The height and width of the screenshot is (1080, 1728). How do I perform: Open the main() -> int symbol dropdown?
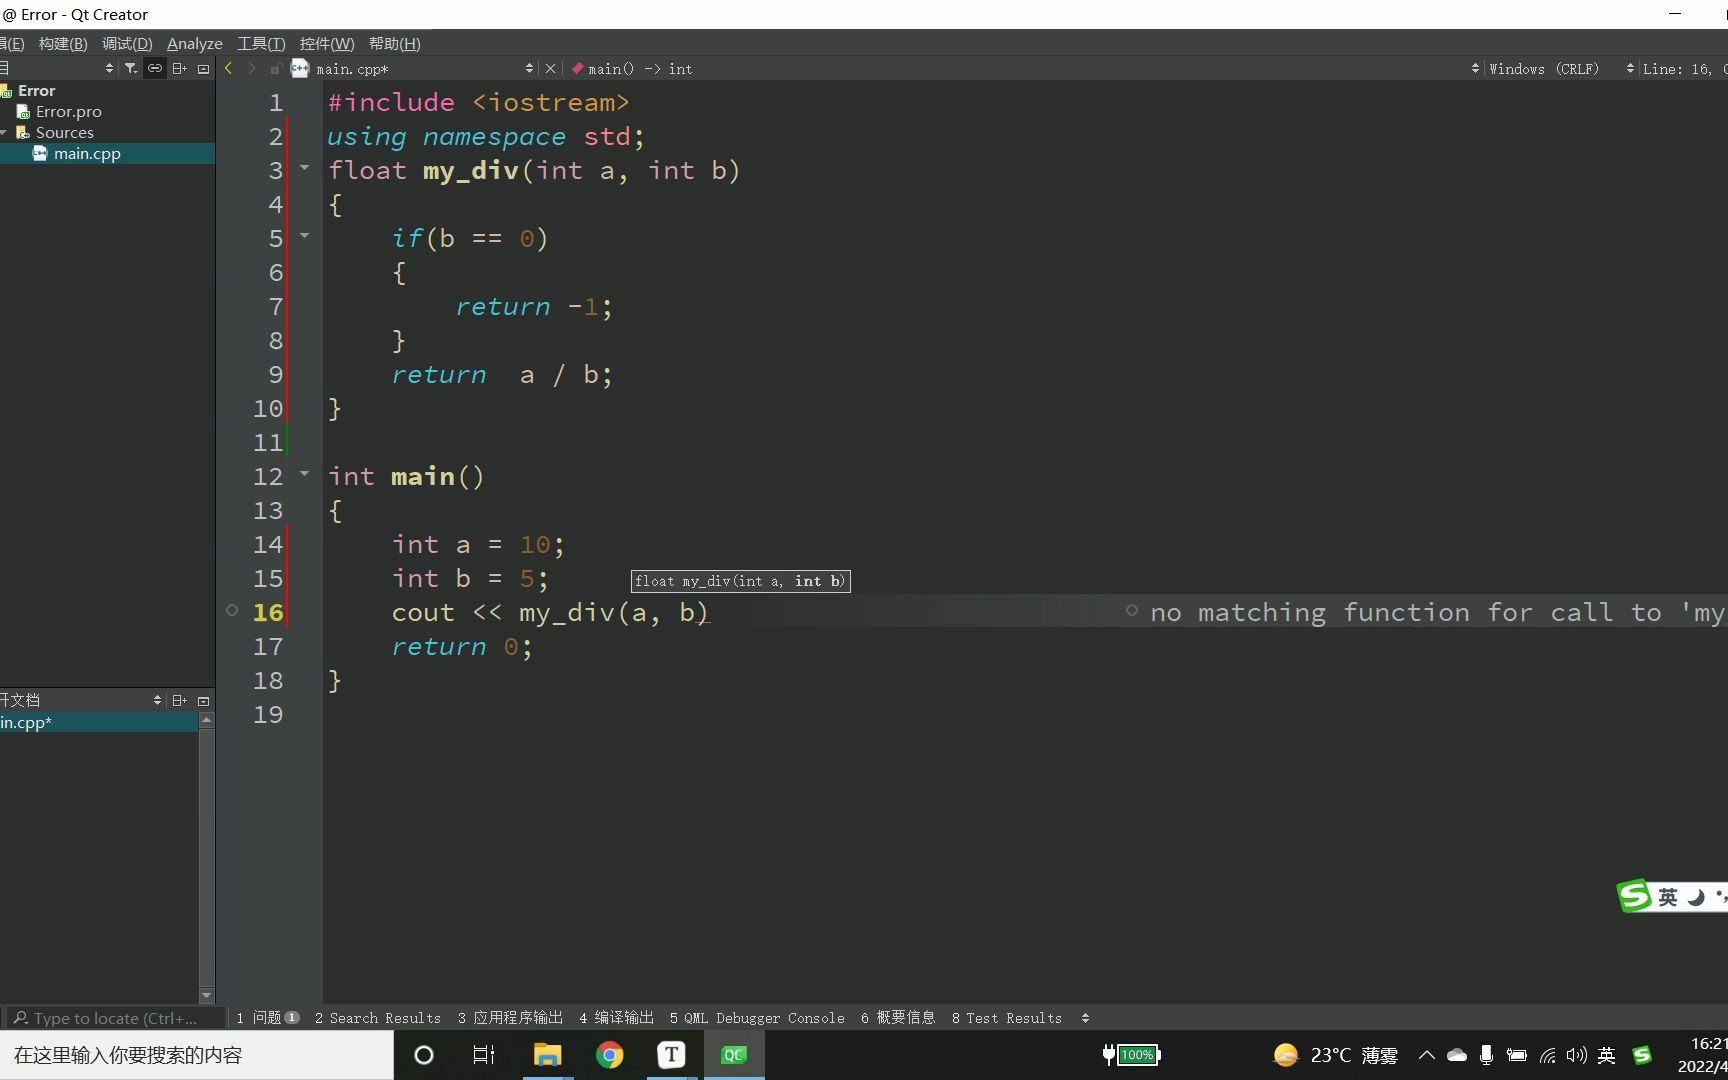[633, 68]
